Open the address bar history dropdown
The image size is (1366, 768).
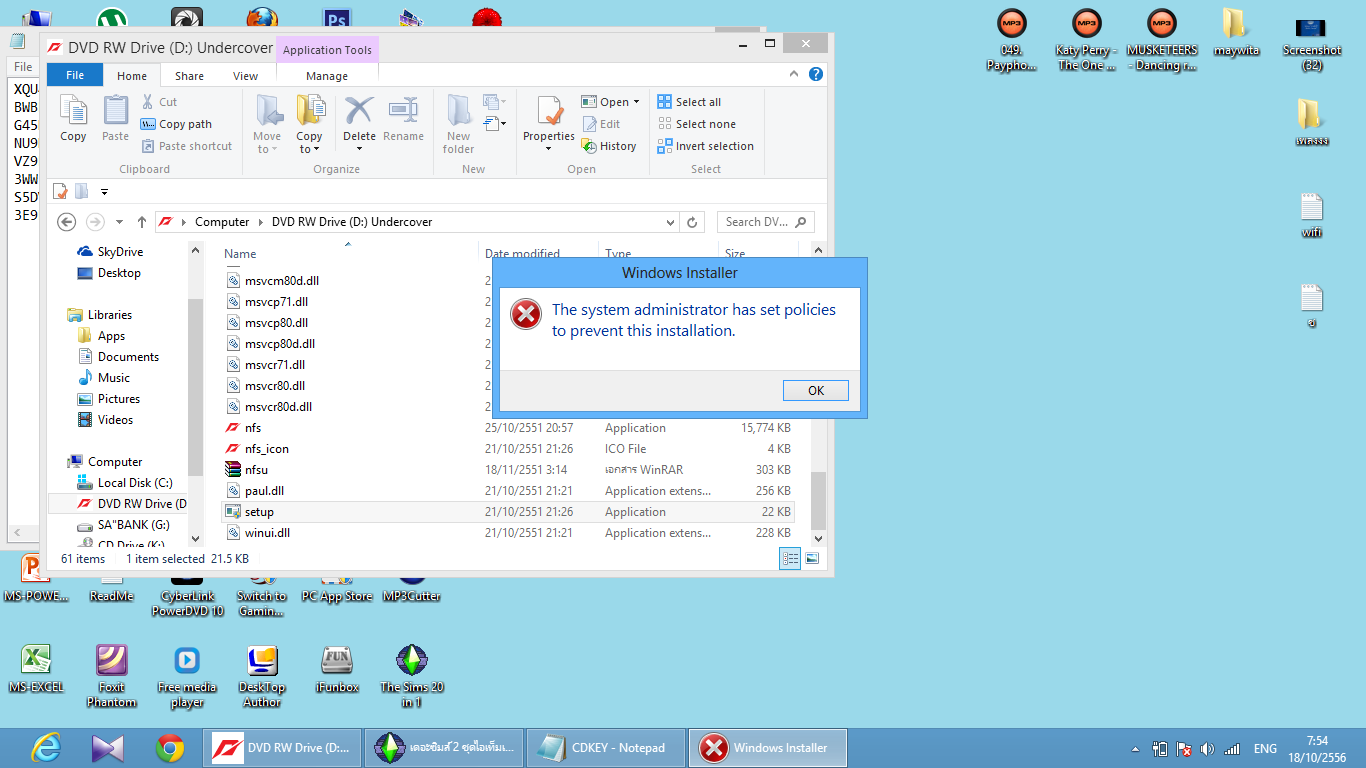point(670,222)
